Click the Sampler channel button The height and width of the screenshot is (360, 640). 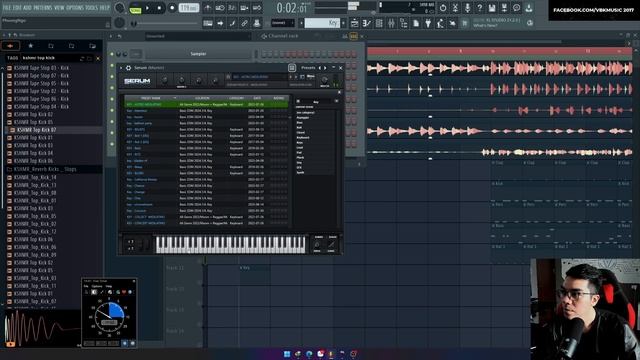(x=198, y=54)
